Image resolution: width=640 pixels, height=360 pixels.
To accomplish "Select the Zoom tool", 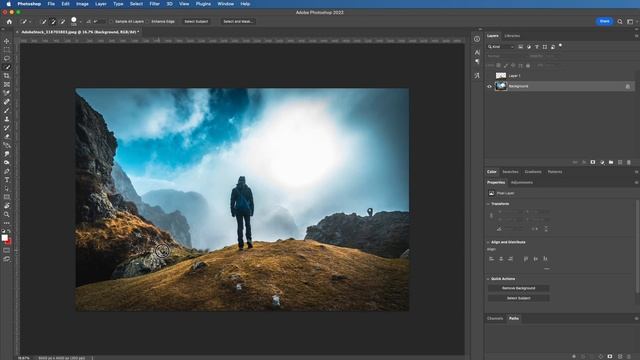I will click(x=7, y=214).
